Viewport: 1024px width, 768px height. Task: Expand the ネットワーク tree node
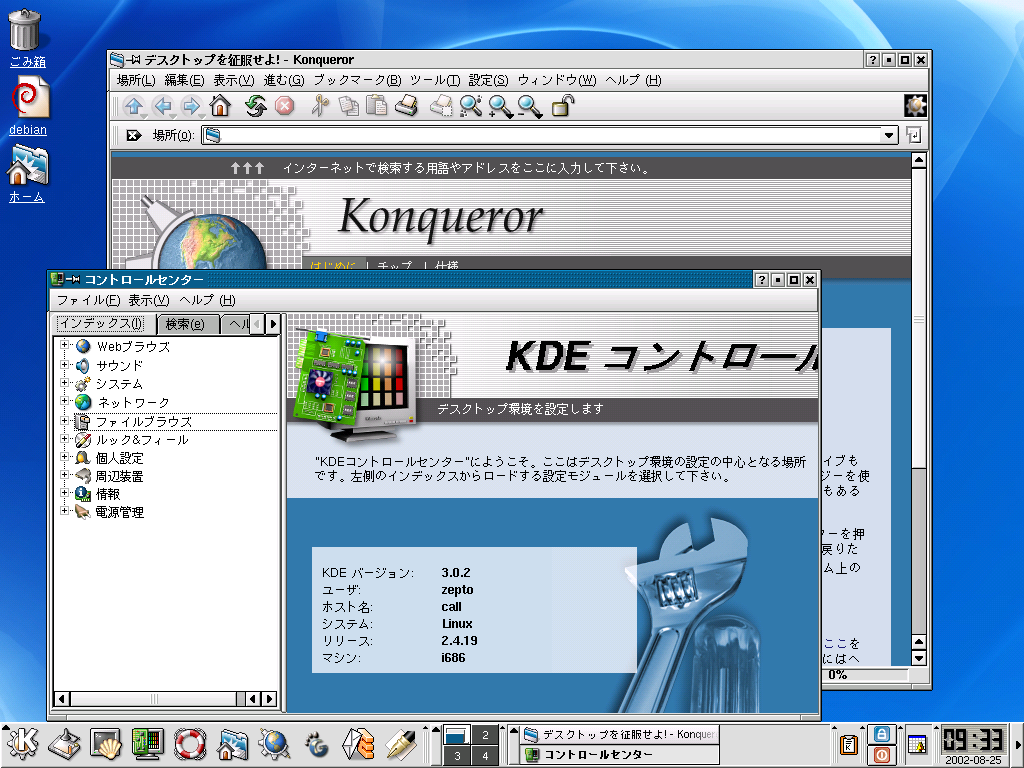64,401
